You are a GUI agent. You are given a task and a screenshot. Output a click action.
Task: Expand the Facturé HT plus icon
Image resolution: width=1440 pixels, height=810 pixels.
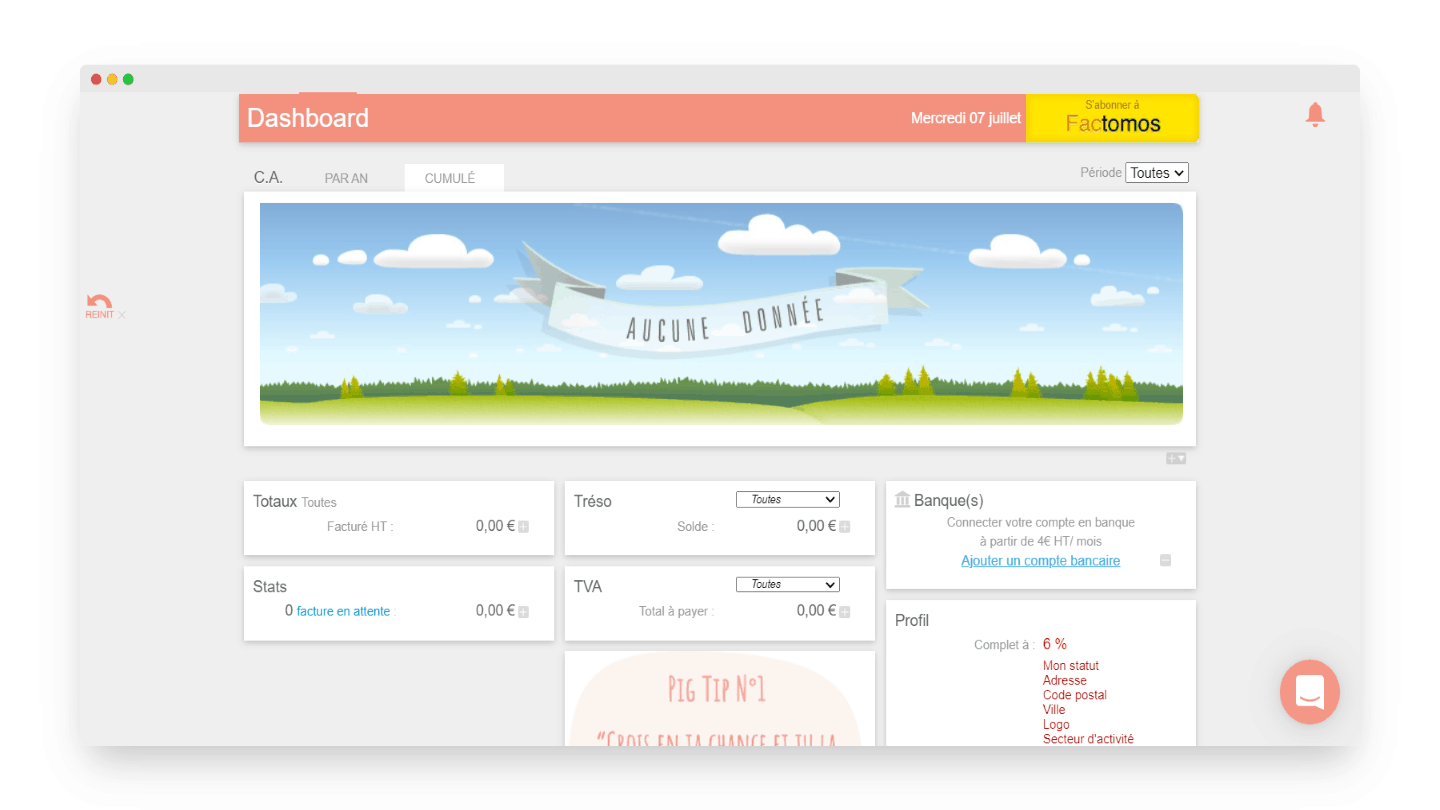click(x=523, y=527)
